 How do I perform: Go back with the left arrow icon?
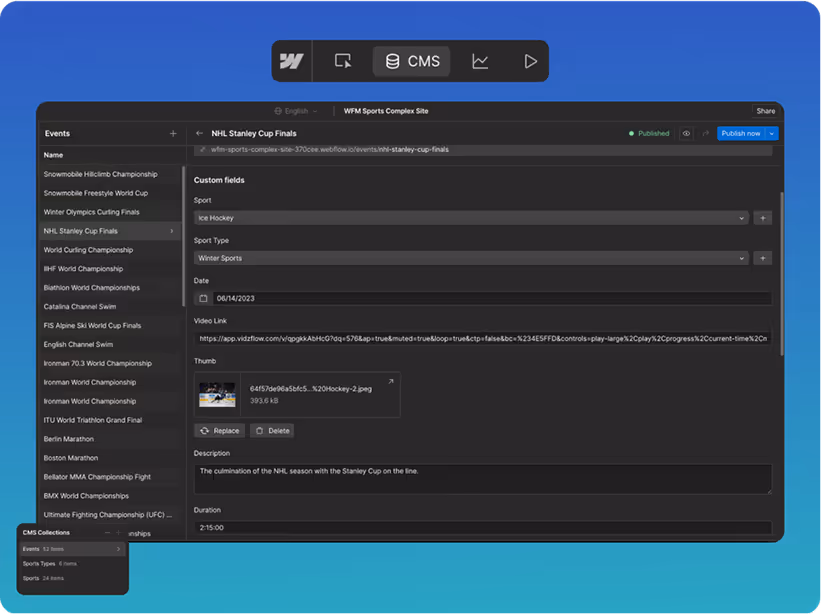199,133
